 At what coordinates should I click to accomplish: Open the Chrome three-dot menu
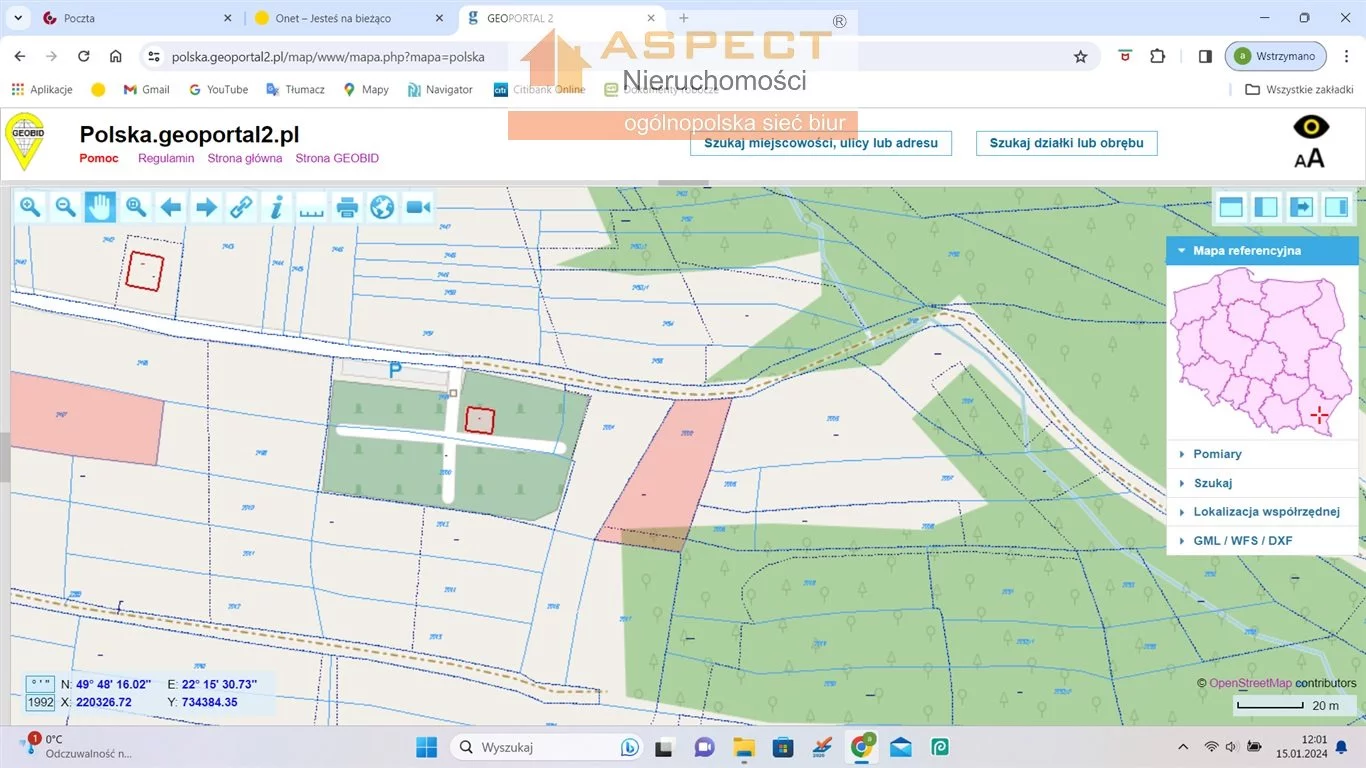(x=1345, y=57)
